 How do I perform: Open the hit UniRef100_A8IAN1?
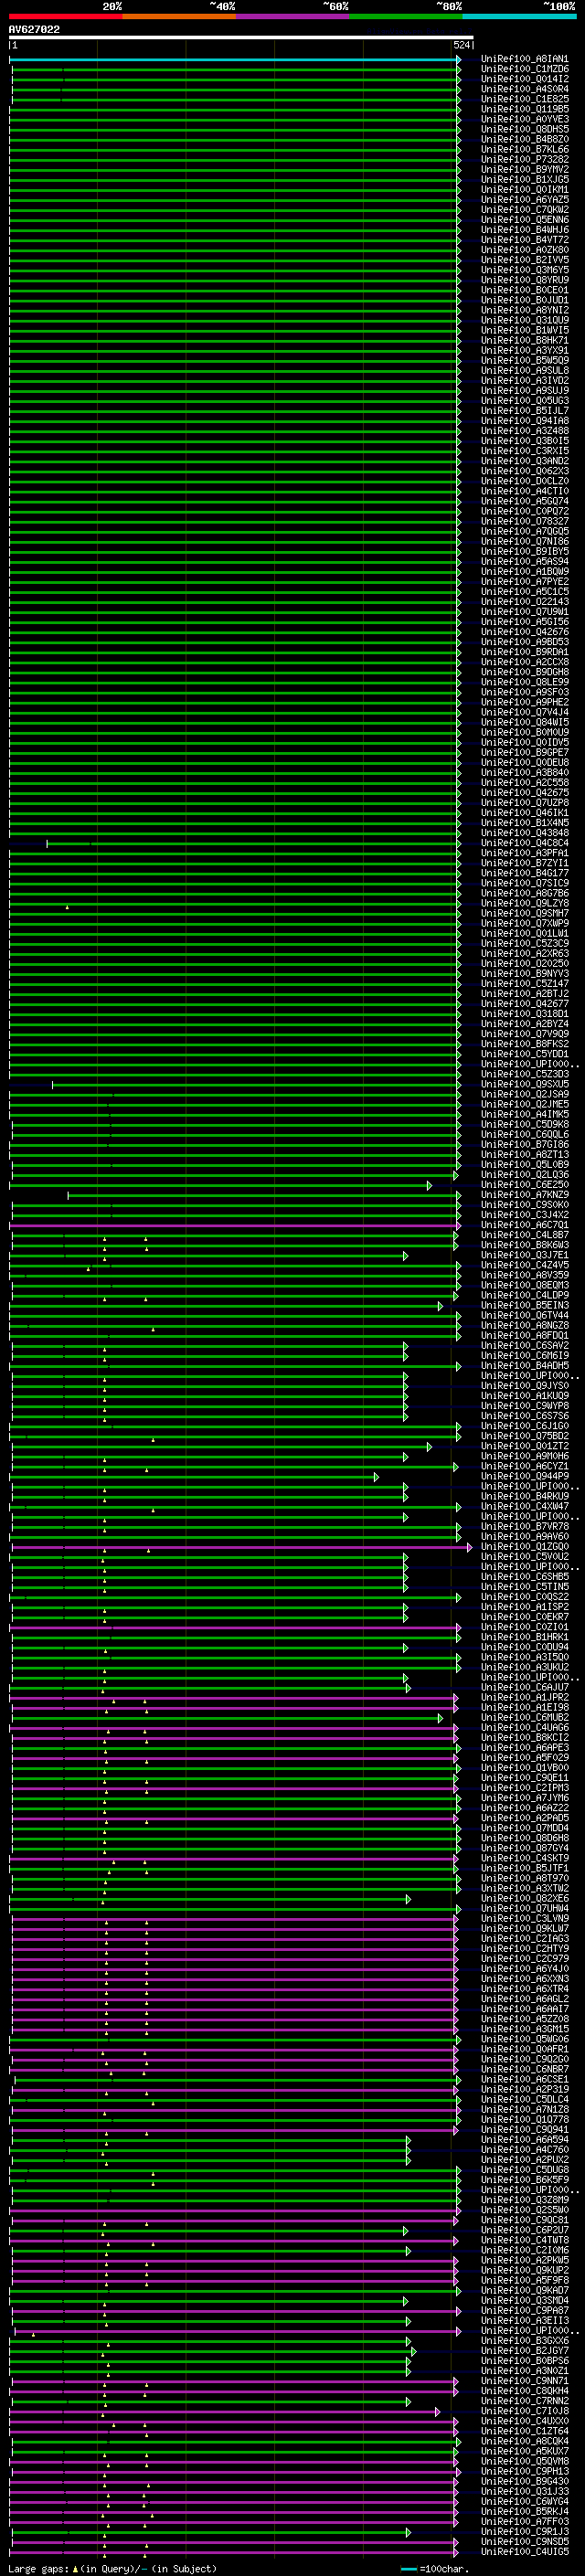tap(525, 59)
